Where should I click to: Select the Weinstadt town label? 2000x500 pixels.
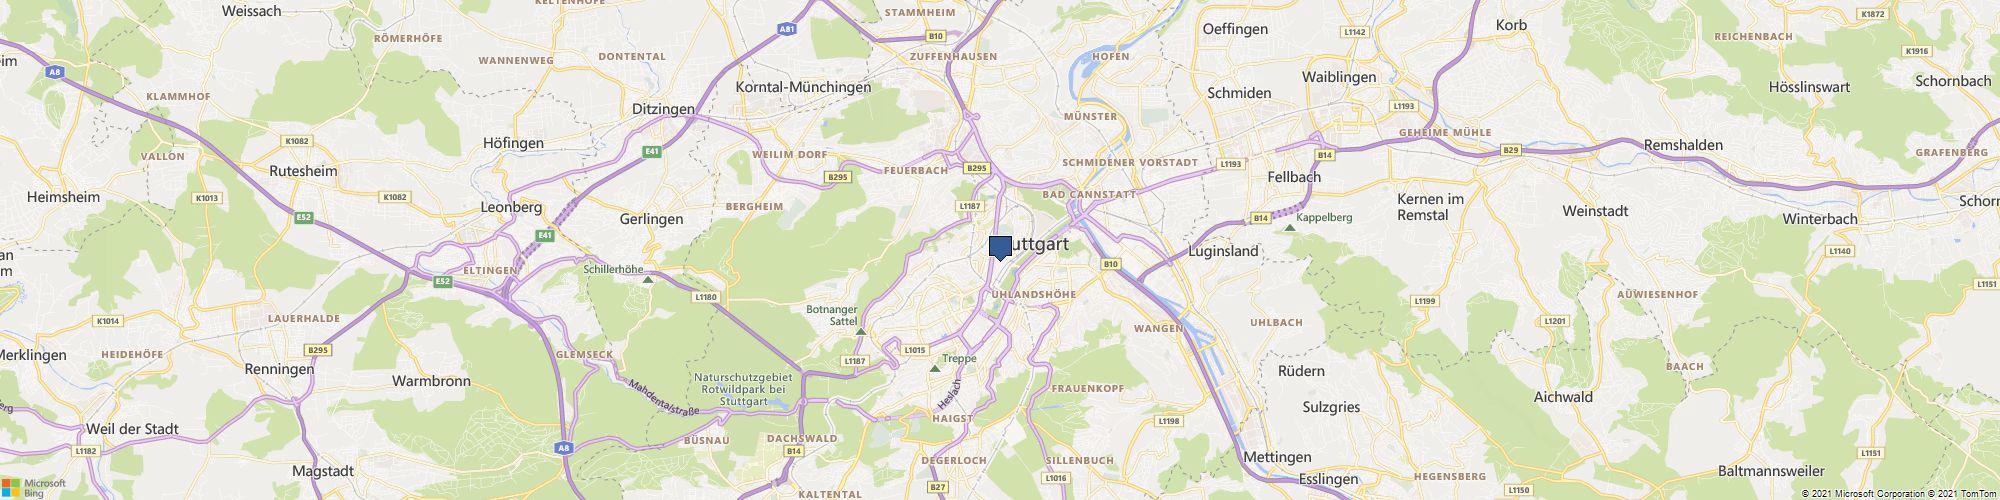coord(1595,211)
